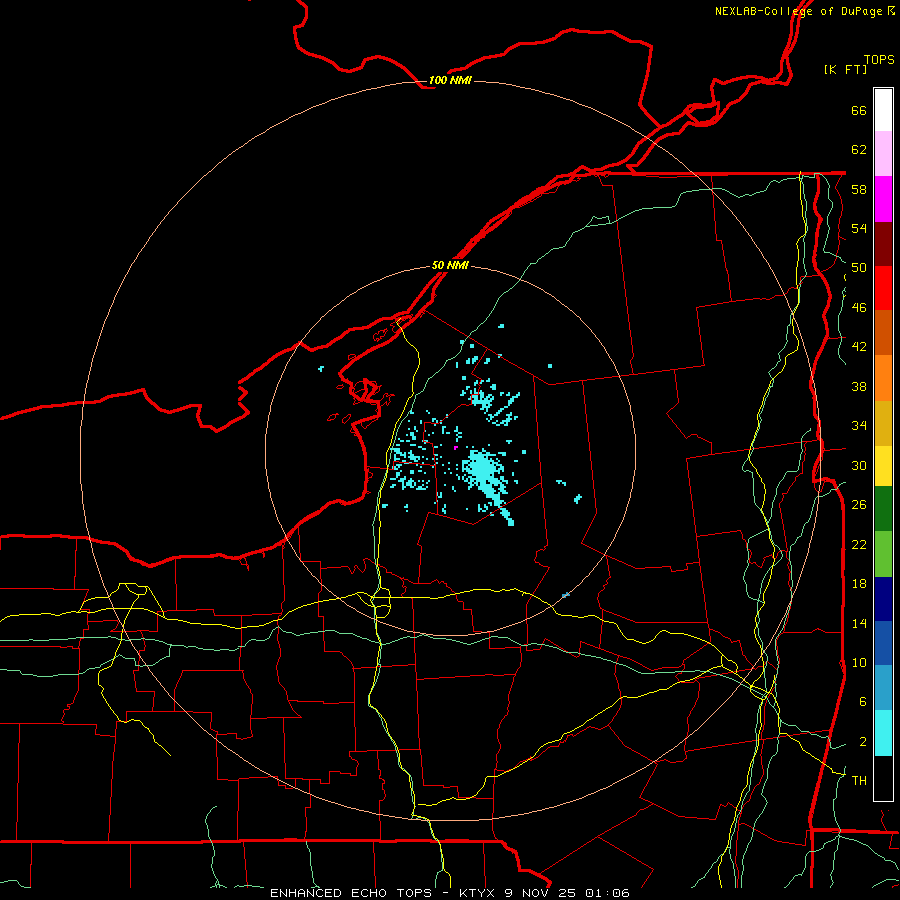
Task: Click the 26 legend value label
Action: click(859, 505)
